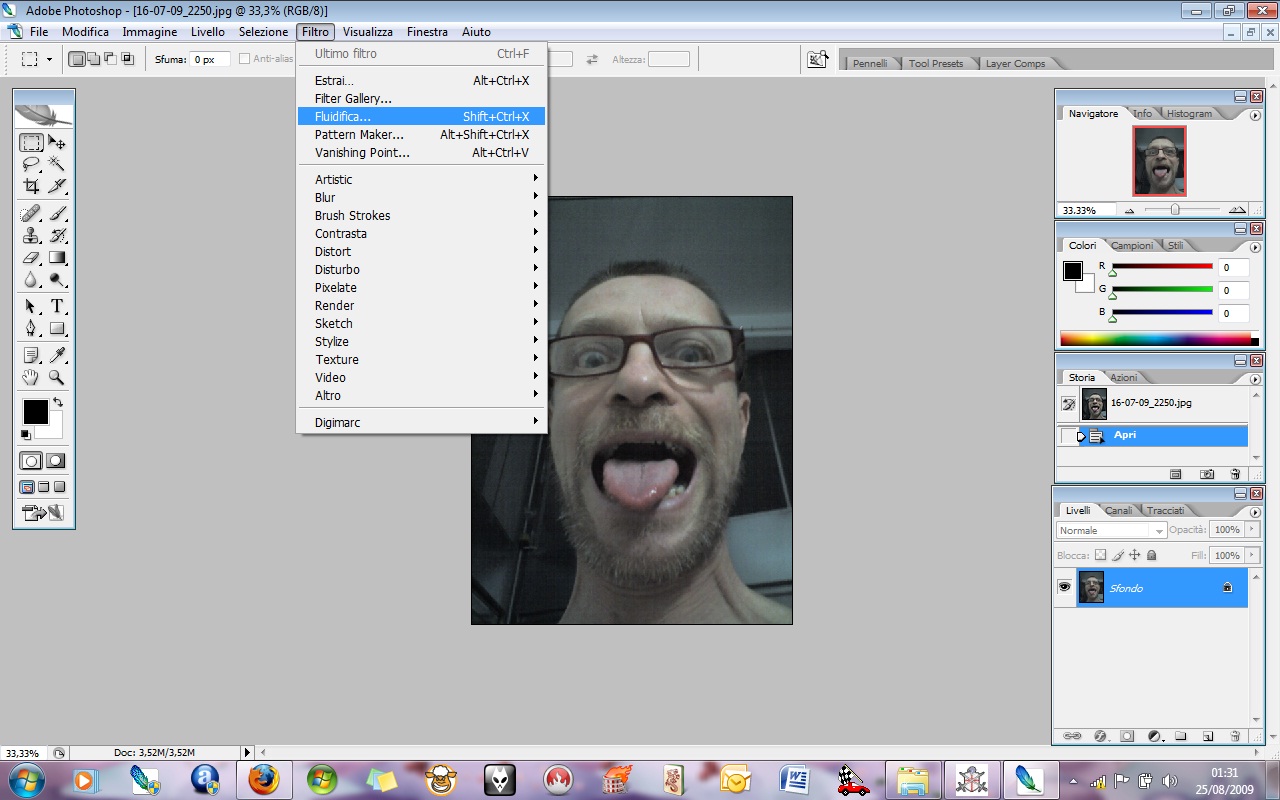Select the Type tool
This screenshot has width=1280, height=800.
pyautogui.click(x=57, y=306)
